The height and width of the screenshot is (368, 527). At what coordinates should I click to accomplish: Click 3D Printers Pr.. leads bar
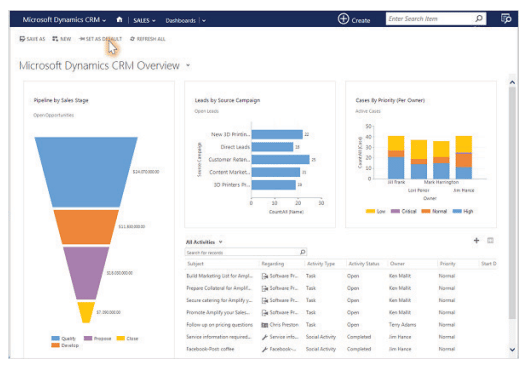coord(274,185)
